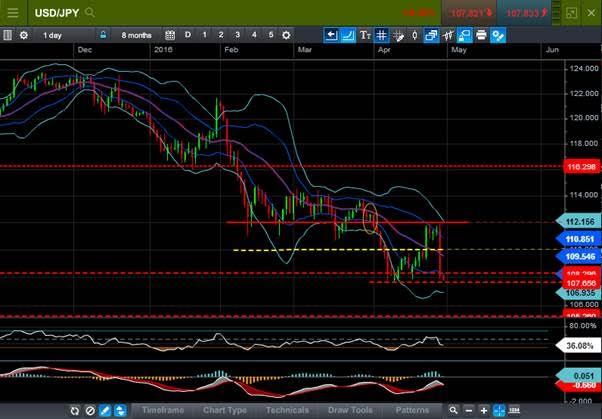
Task: Select chart preset 4
Action: tap(254, 35)
